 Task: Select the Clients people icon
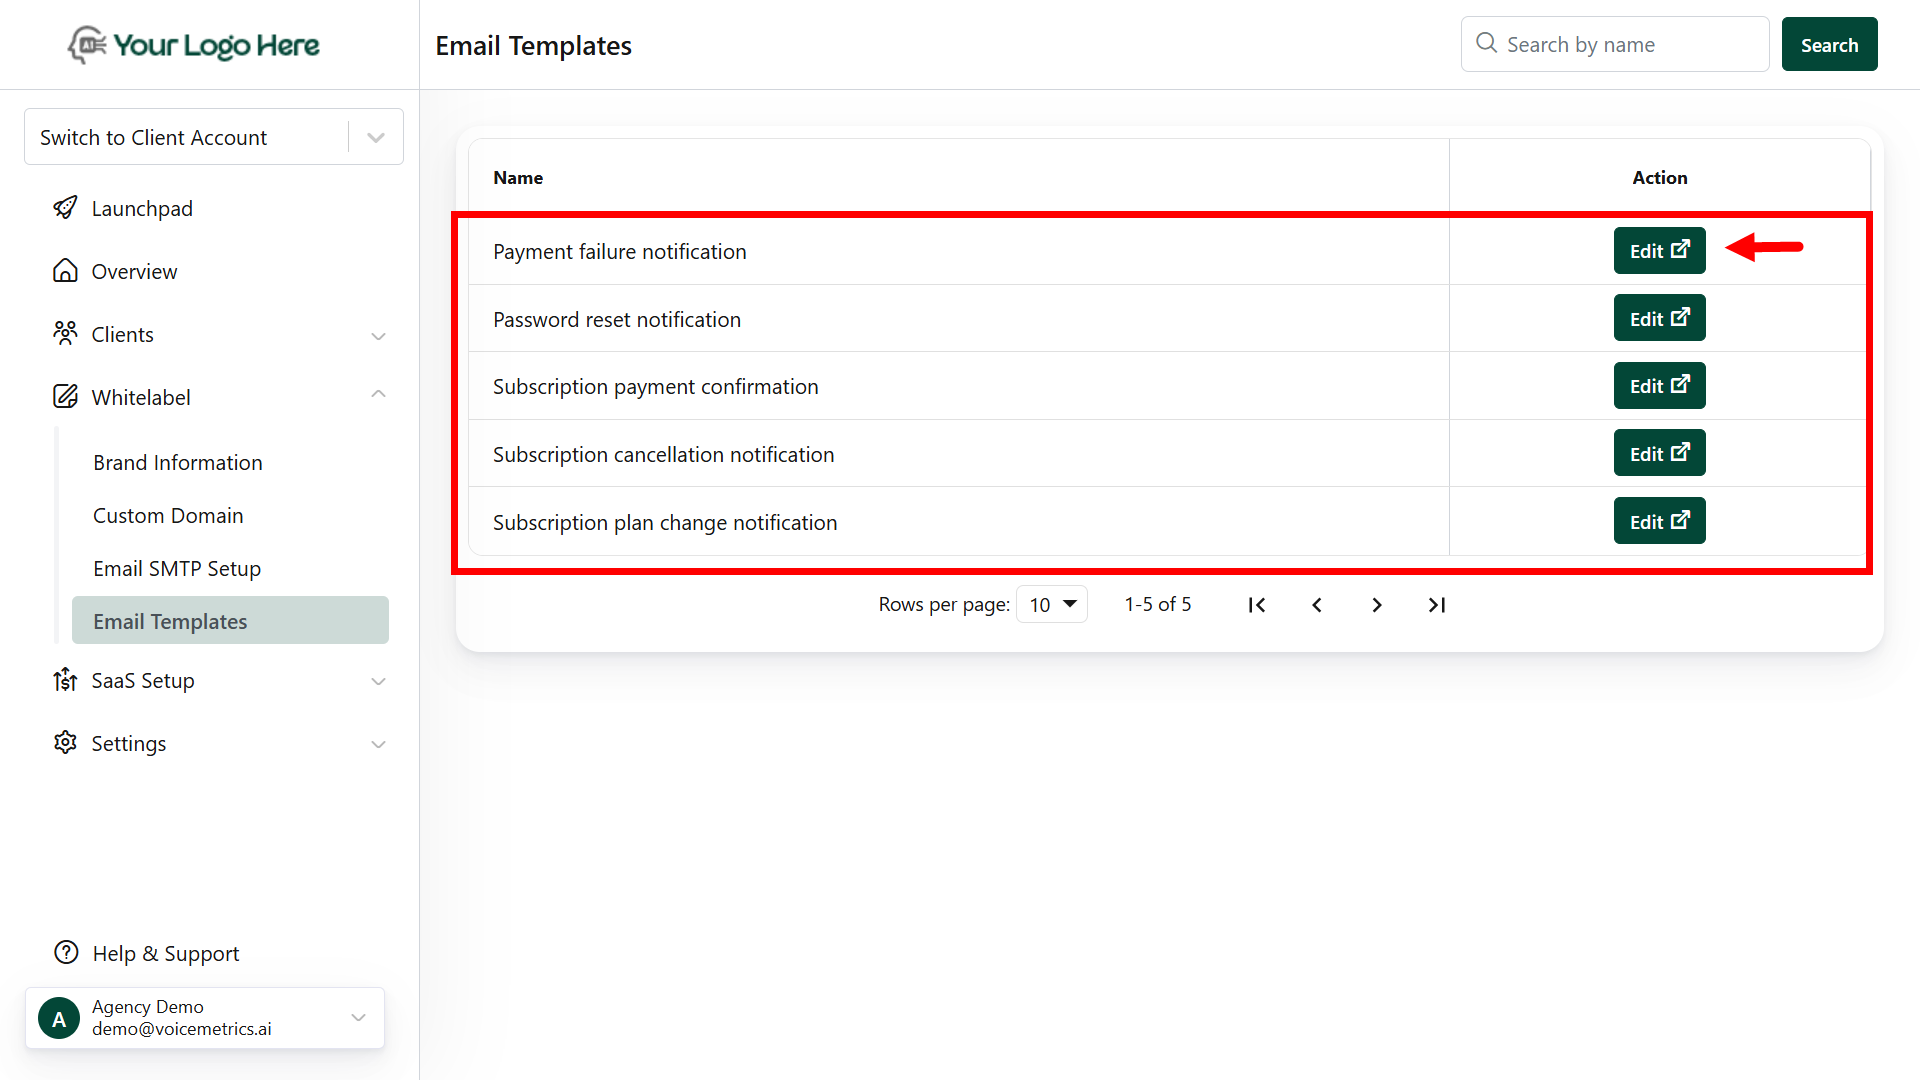[x=65, y=333]
